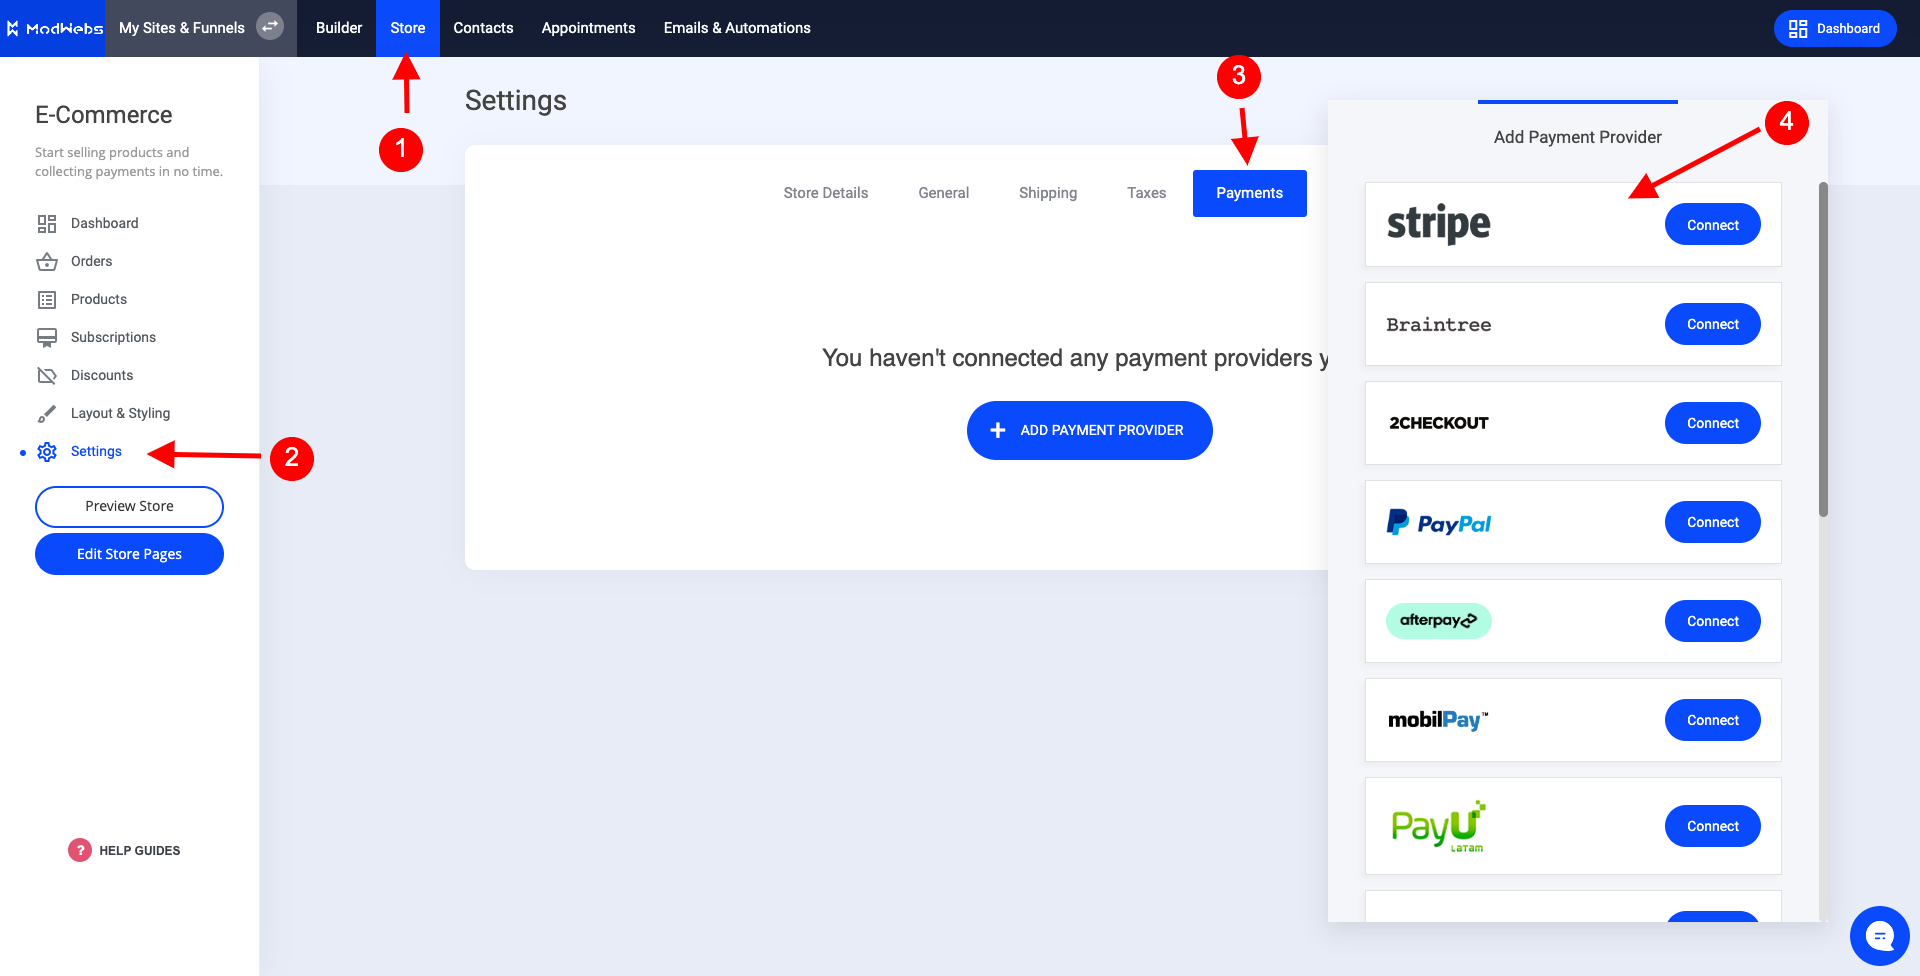Image resolution: width=1920 pixels, height=976 pixels.
Task: Click the Preview Store button
Action: coord(129,506)
